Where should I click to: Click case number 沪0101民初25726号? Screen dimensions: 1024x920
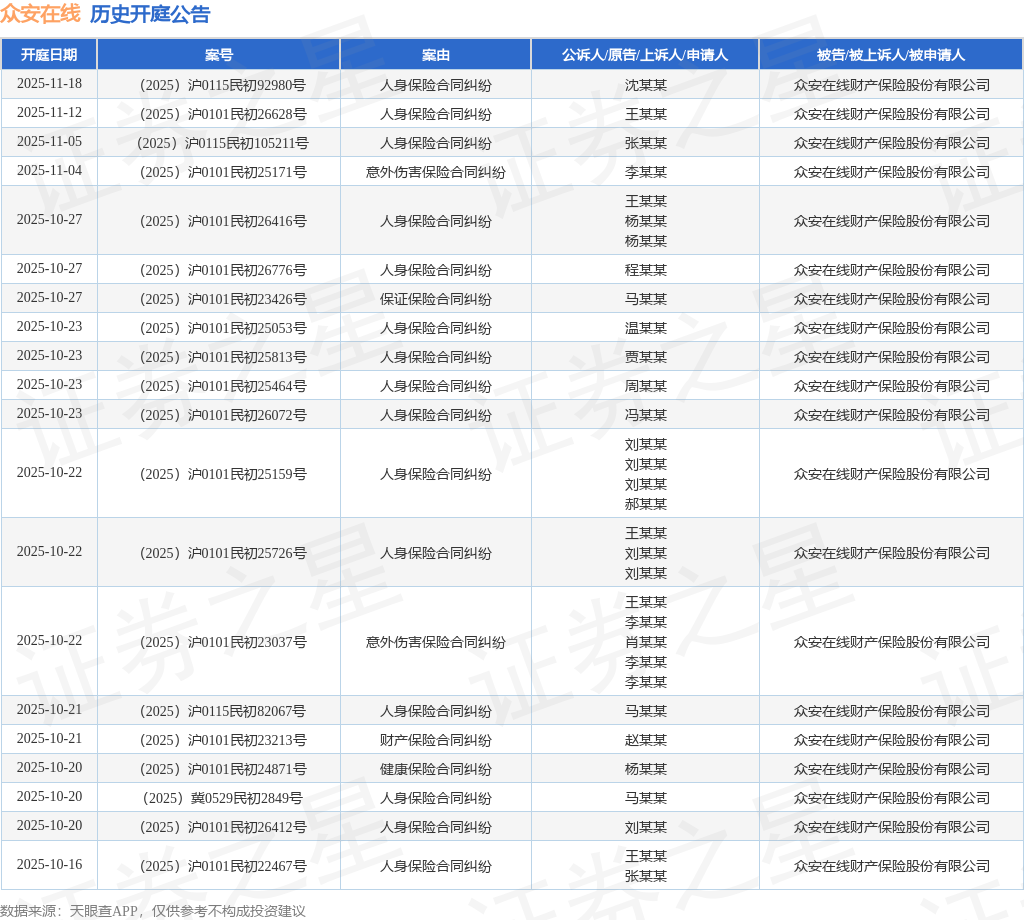pos(223,553)
